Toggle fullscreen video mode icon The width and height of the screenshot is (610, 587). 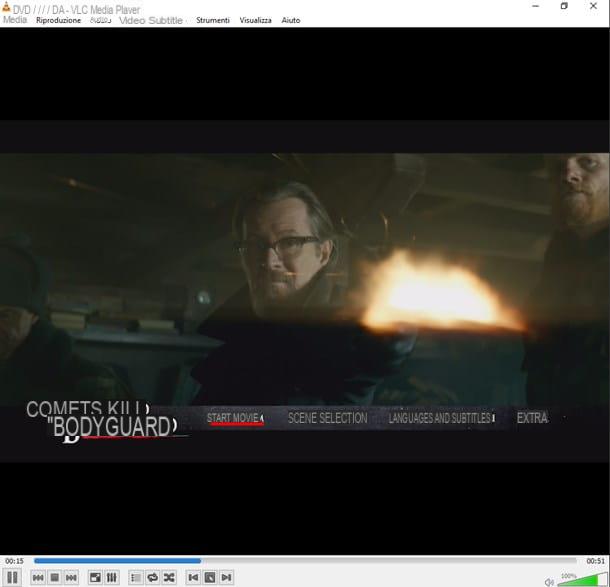coord(95,578)
